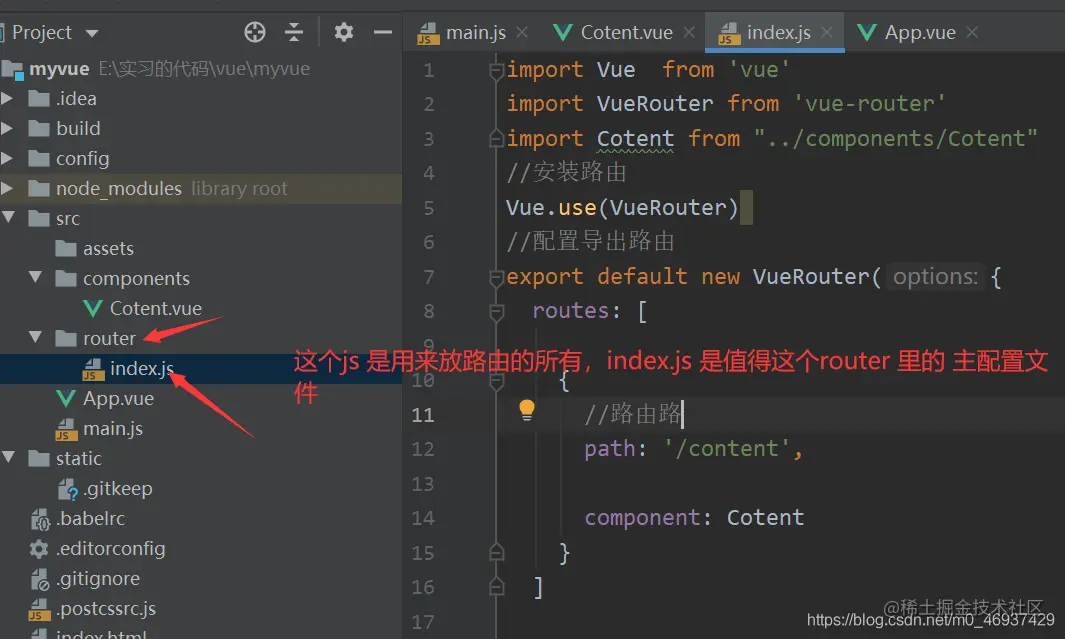Open the Settings gear in the Project toolbar
The image size is (1065, 639).
(344, 32)
